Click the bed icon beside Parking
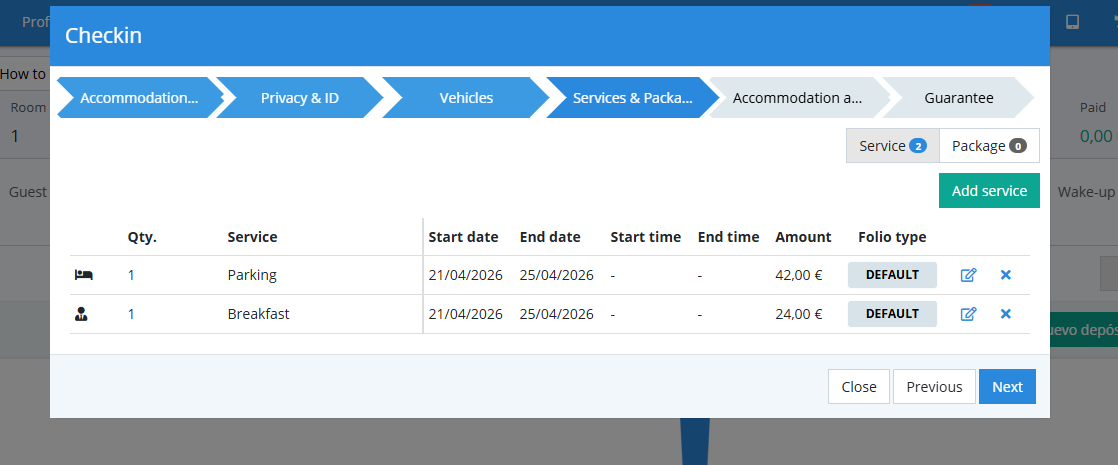1118x465 pixels. coord(83,275)
